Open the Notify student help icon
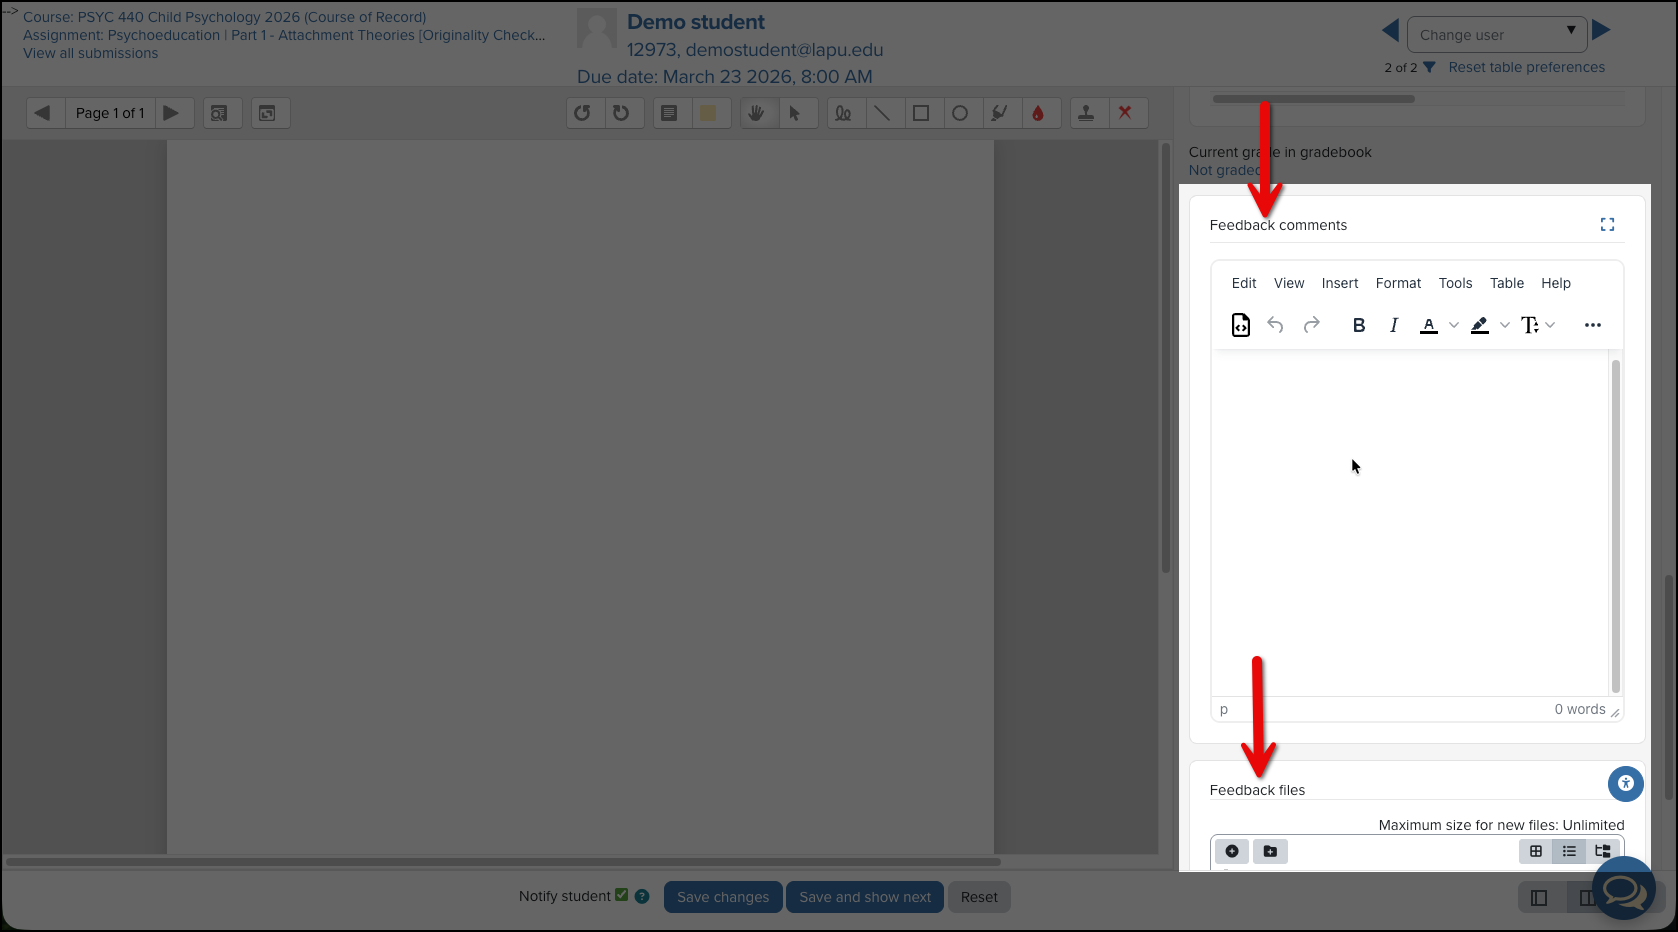This screenshot has width=1678, height=932. click(642, 896)
